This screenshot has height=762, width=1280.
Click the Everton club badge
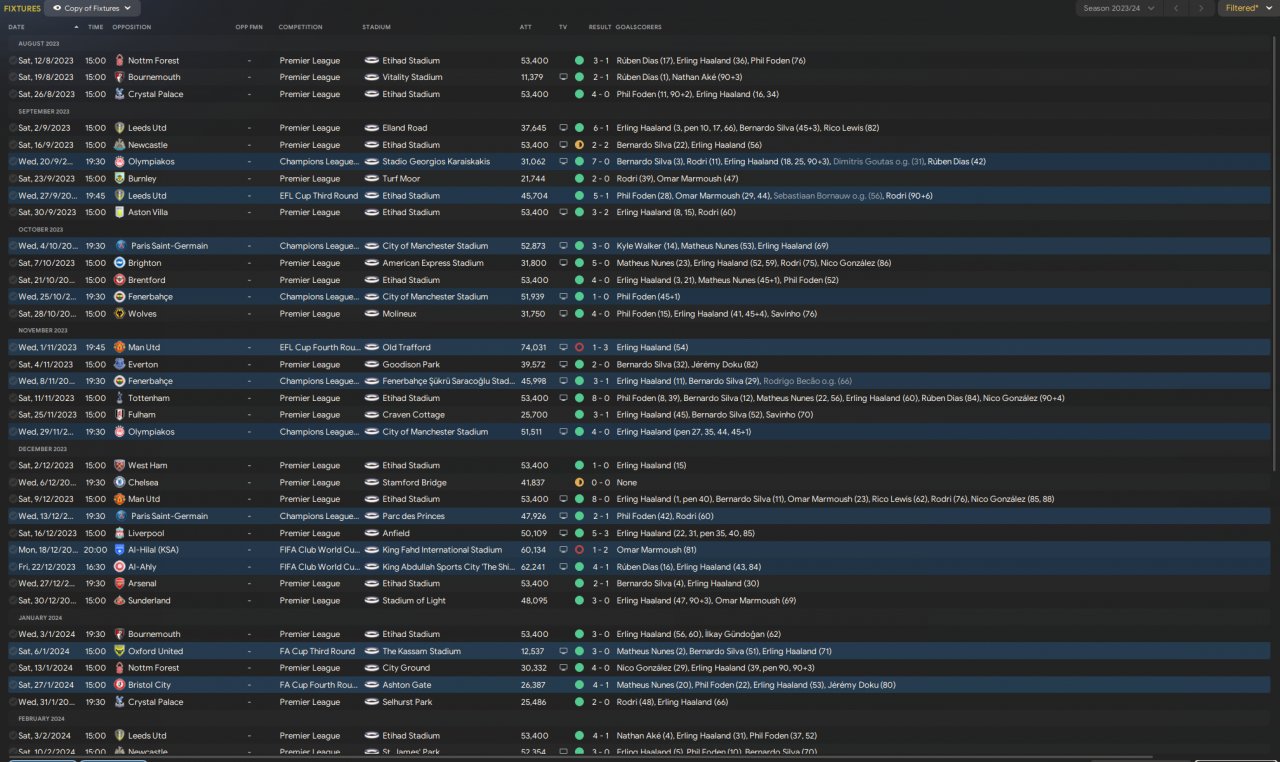click(x=120, y=365)
